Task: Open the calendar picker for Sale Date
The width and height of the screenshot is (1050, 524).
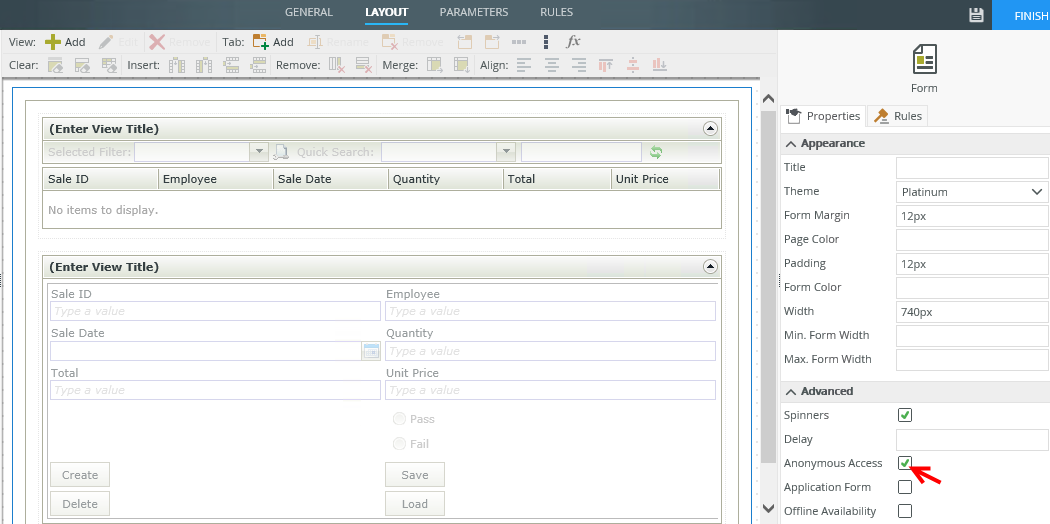Action: pyautogui.click(x=371, y=351)
